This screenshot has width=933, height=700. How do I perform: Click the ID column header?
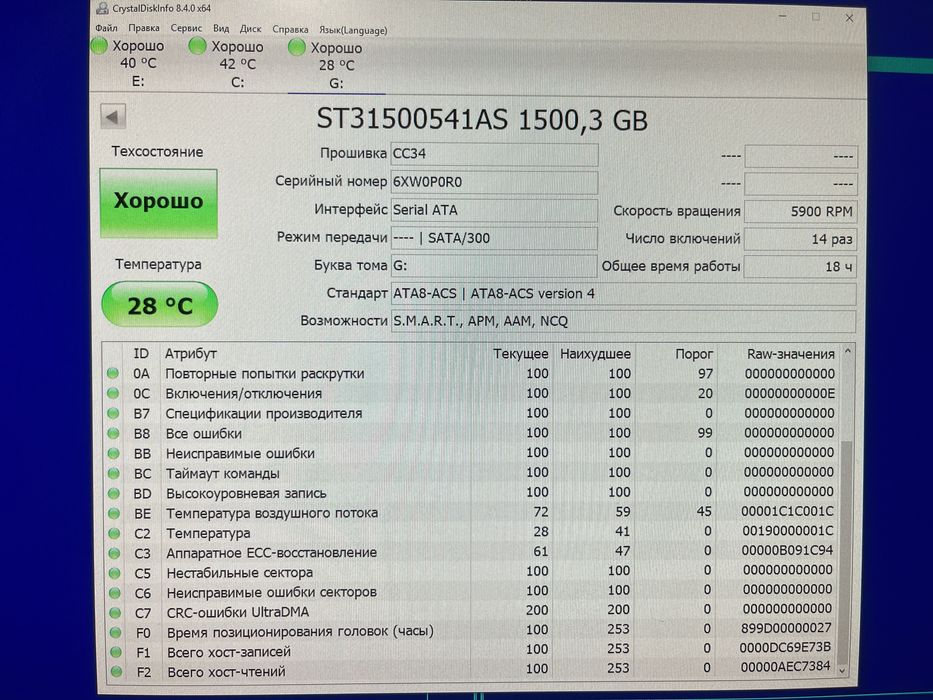pyautogui.click(x=141, y=354)
